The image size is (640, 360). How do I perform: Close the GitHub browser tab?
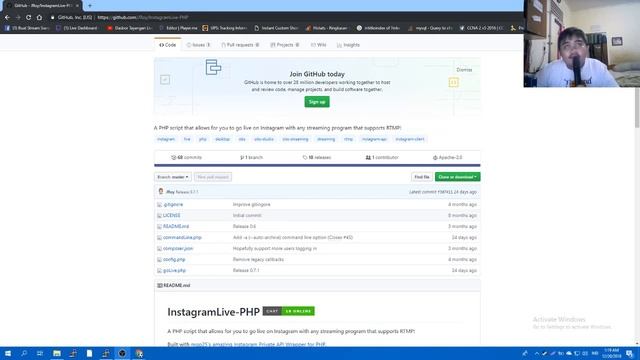(77, 6)
